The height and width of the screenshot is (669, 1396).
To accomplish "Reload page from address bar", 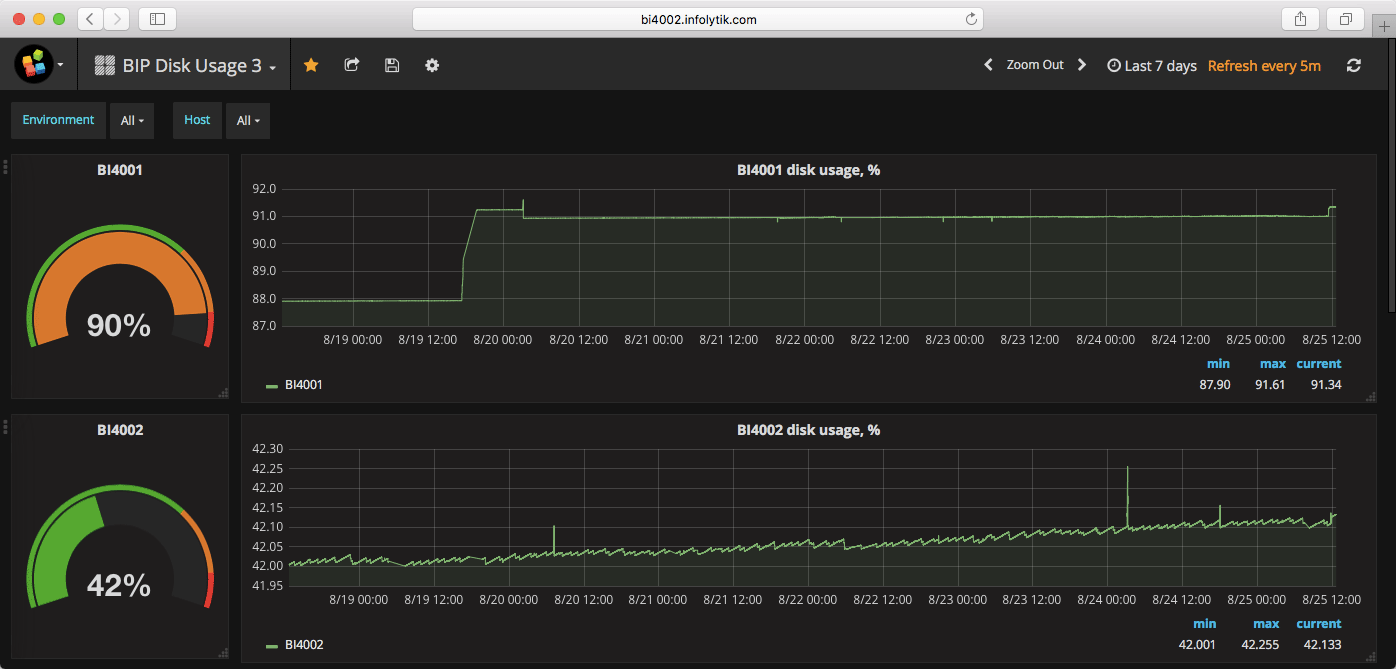I will click(x=970, y=18).
